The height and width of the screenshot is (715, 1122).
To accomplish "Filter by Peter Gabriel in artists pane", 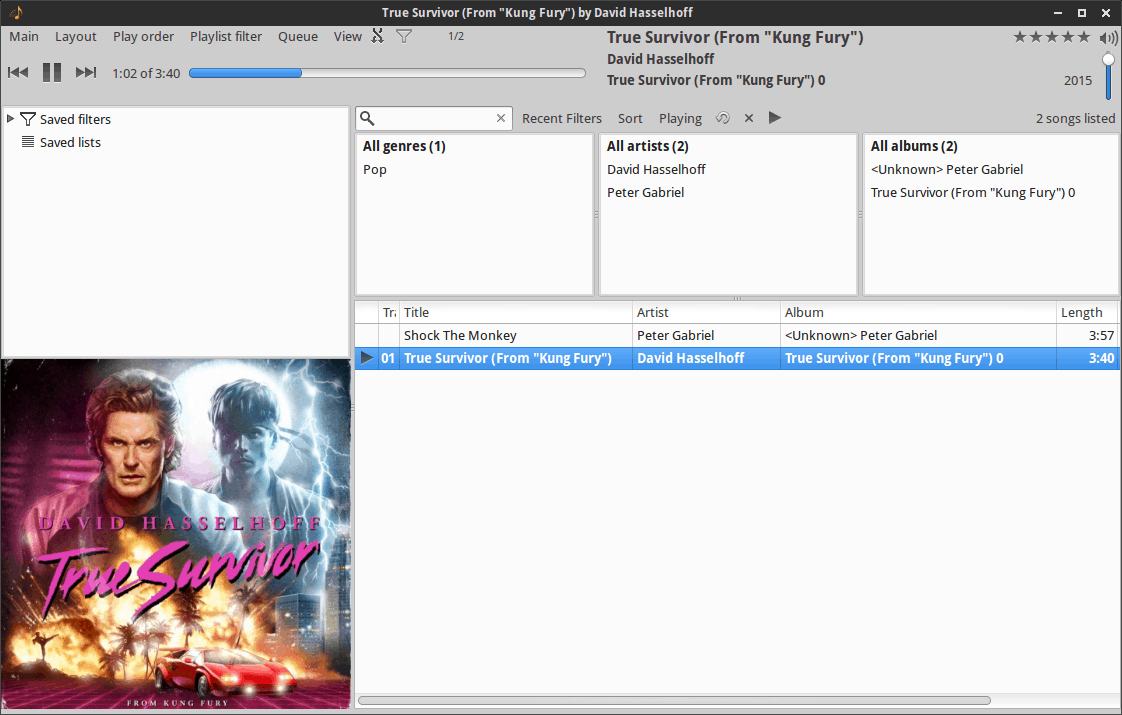I will [645, 193].
